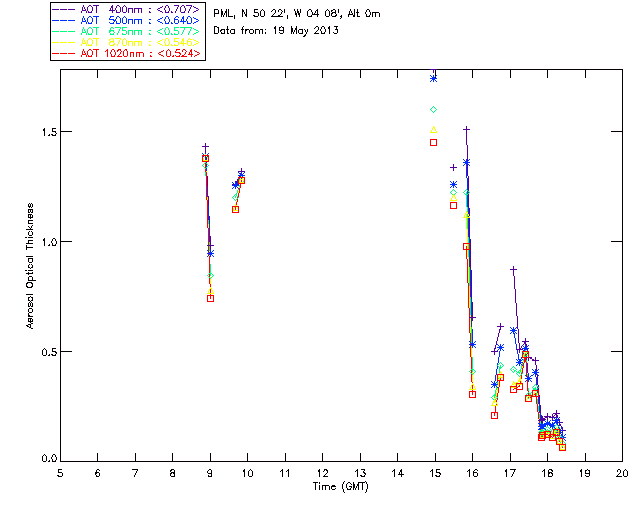This screenshot has width=640, height=512.
Task: Click the y-axis label 1.0
Action: click(49, 242)
